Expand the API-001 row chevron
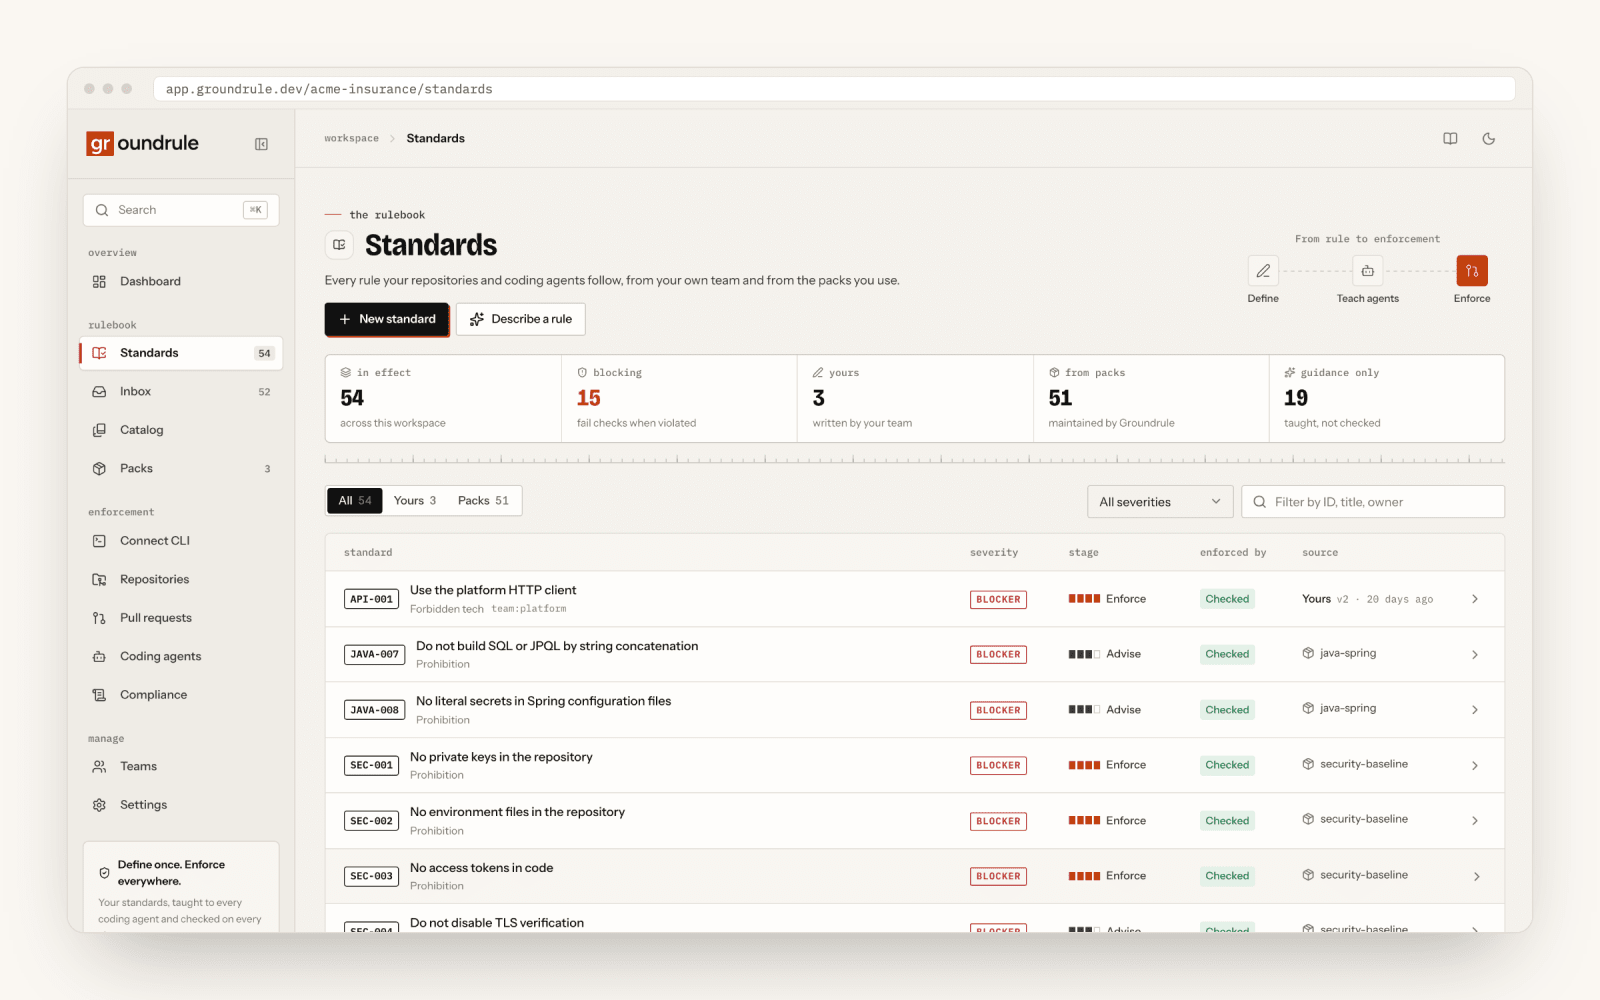1600x1000 pixels. click(1475, 599)
